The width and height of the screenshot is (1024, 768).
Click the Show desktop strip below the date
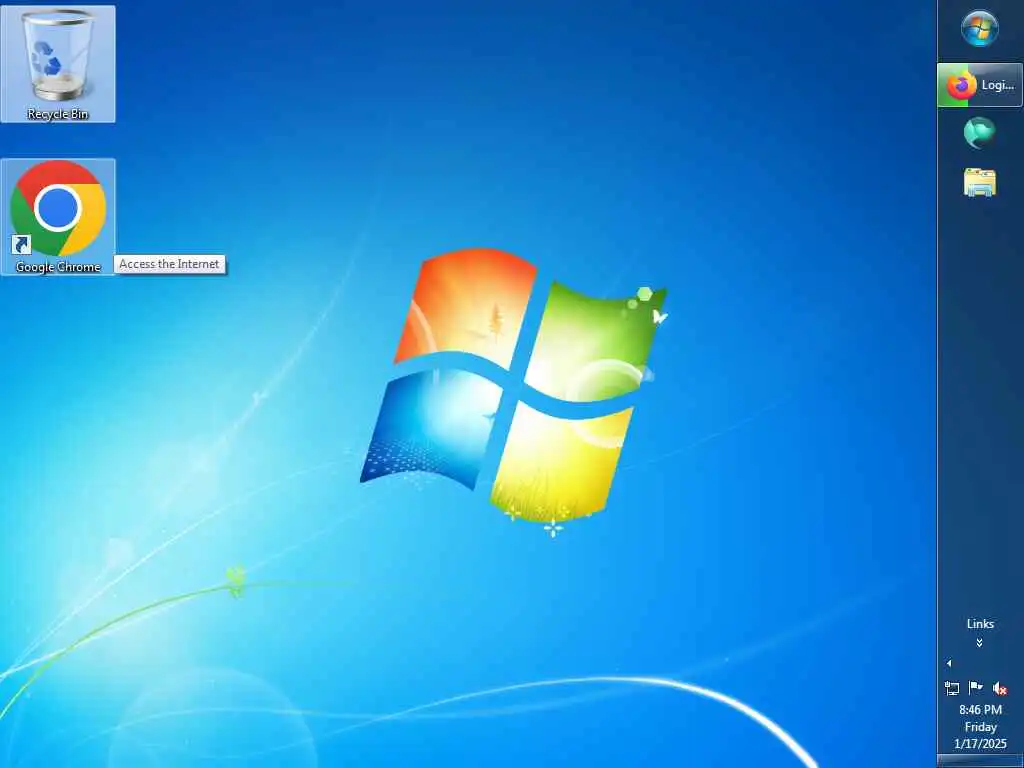980,761
